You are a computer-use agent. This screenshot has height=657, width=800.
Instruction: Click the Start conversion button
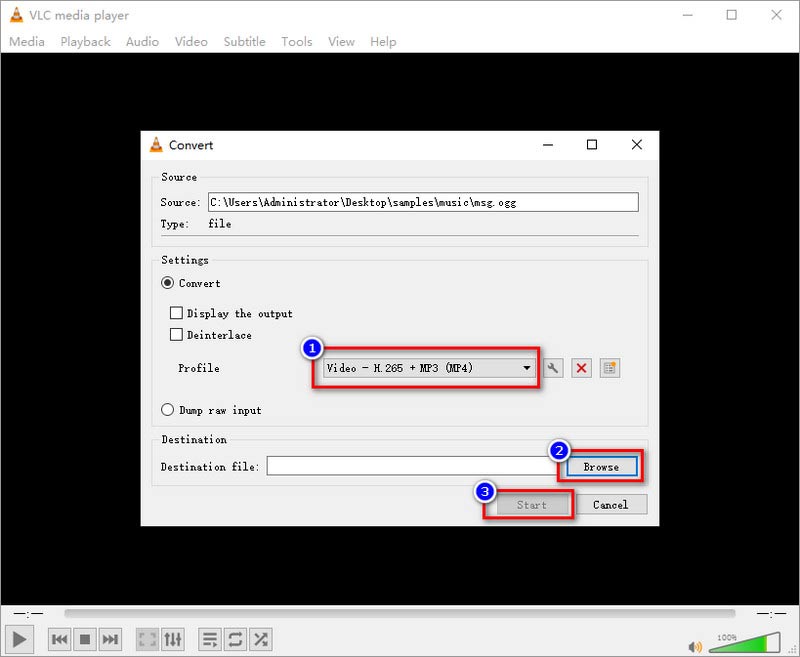[x=532, y=504]
